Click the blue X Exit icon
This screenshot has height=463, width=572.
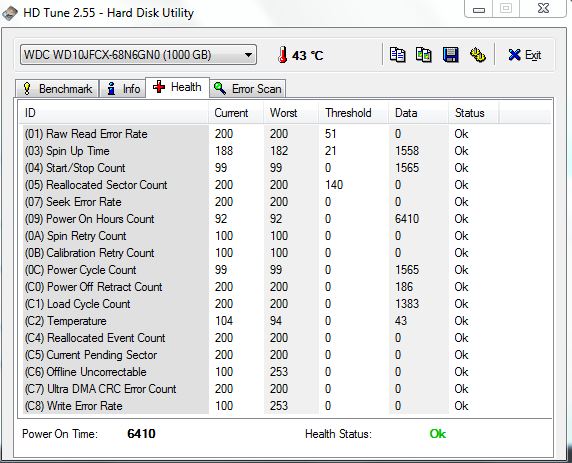pos(514,55)
